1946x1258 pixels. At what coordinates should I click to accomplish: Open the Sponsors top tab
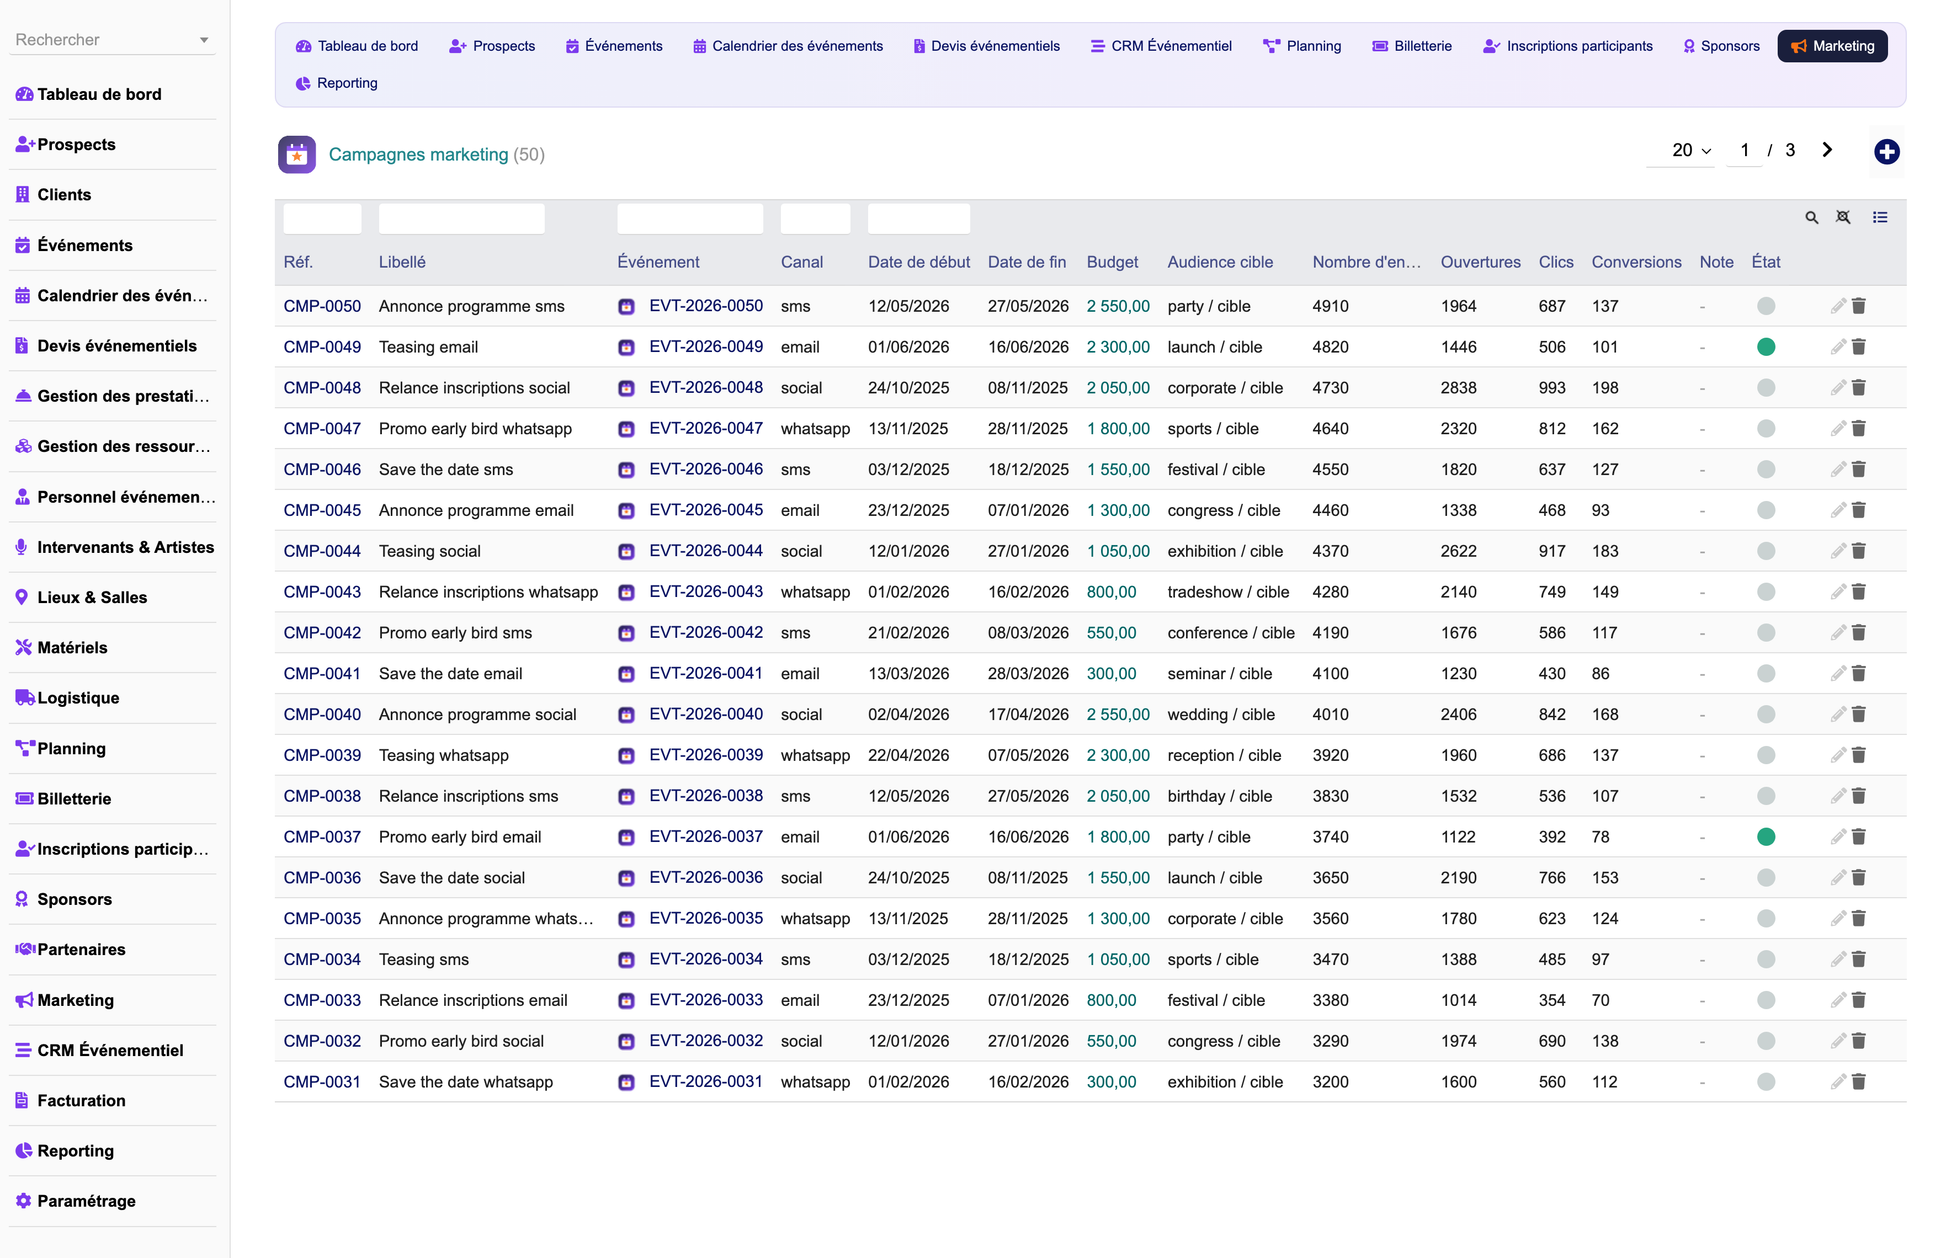pos(1721,46)
